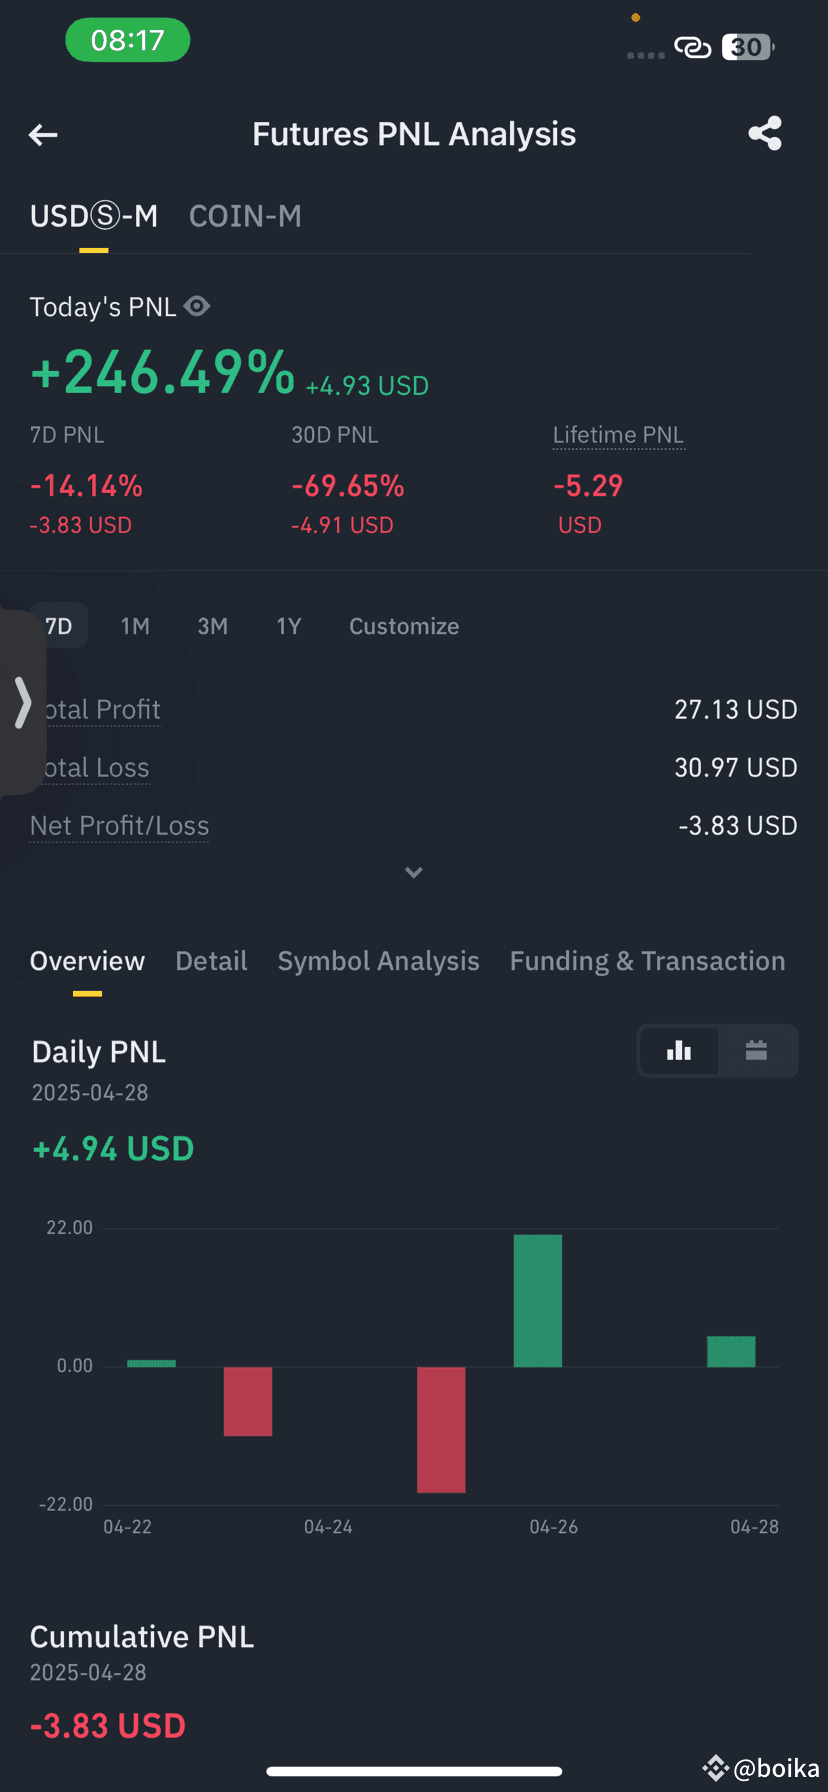Viewport: 828px width, 1792px height.
Task: Select the USDⓈ-M tab
Action: pyautogui.click(x=94, y=216)
